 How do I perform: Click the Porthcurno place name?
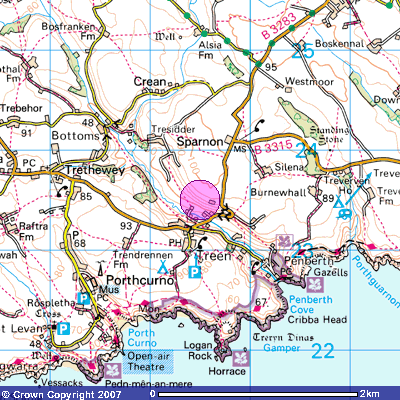click(140, 280)
